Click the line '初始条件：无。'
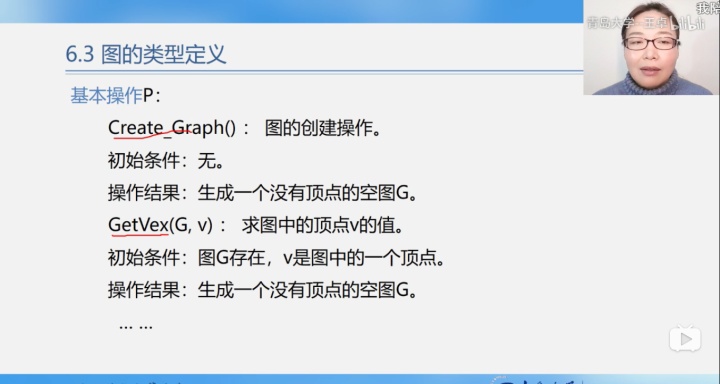Viewport: 720px width, 384px height. pyautogui.click(x=166, y=161)
